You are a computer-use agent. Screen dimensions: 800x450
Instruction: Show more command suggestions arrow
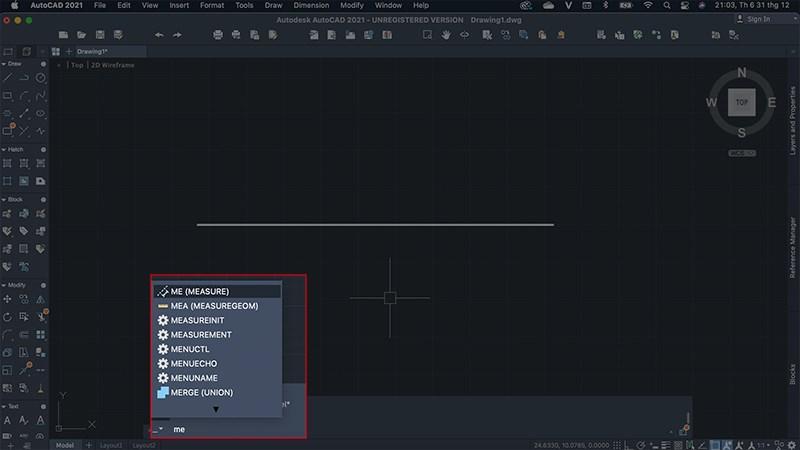[216, 409]
